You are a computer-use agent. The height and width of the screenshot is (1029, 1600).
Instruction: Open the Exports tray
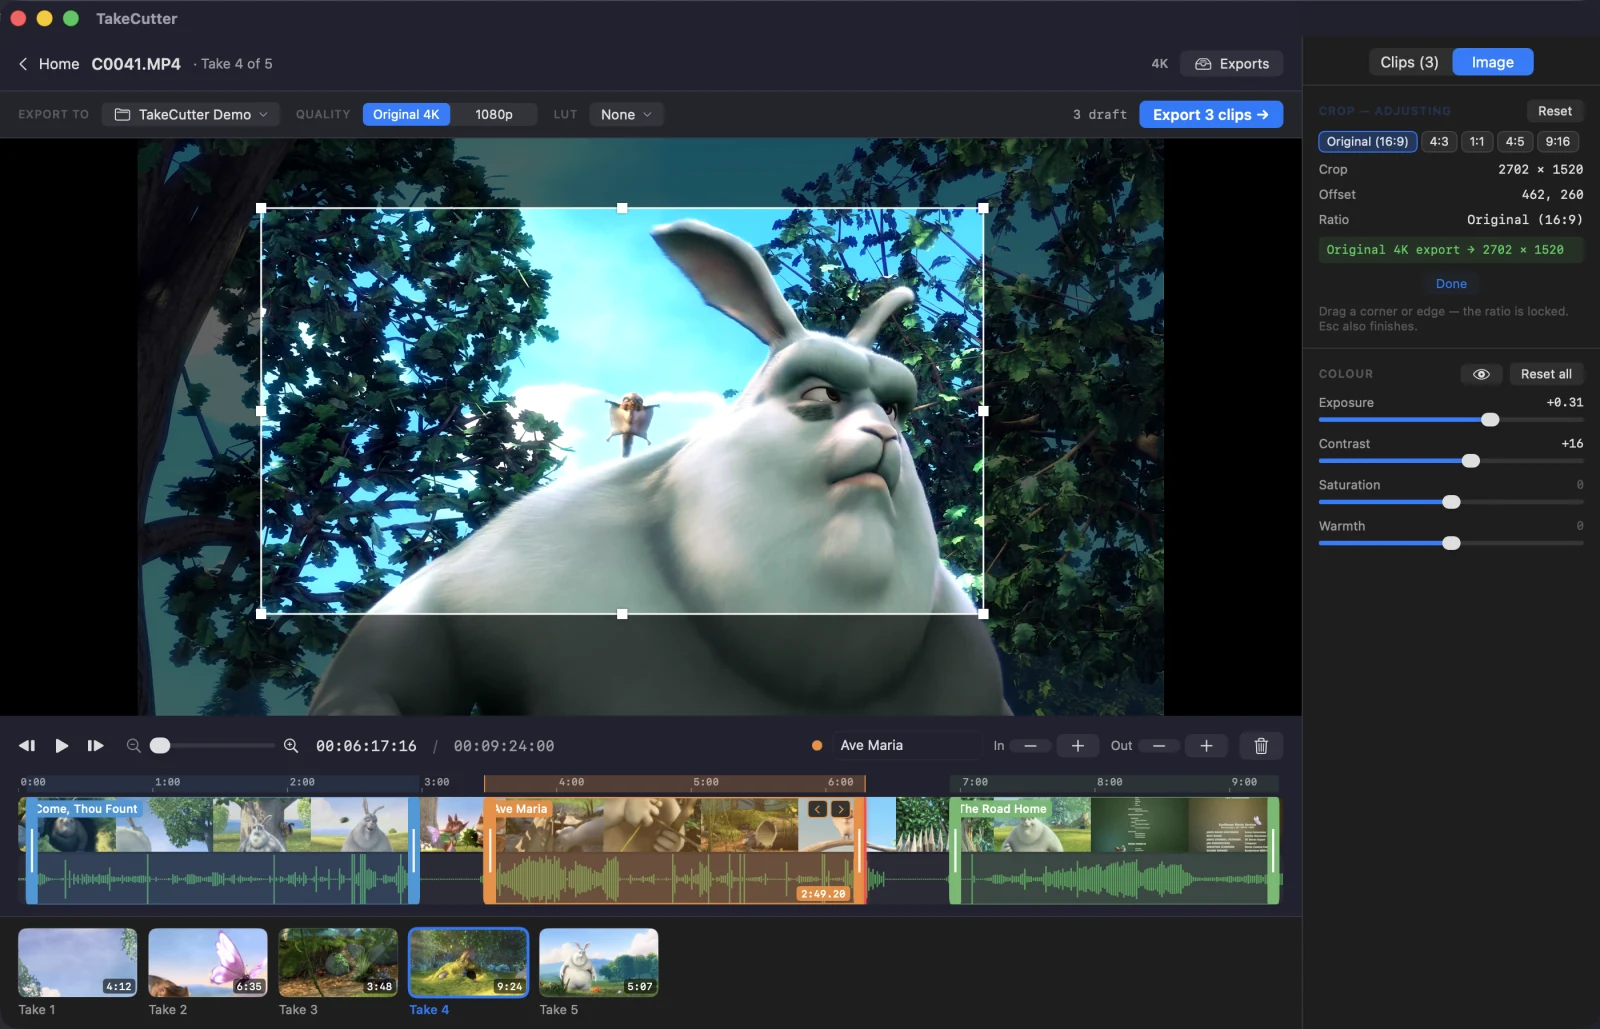click(1232, 64)
